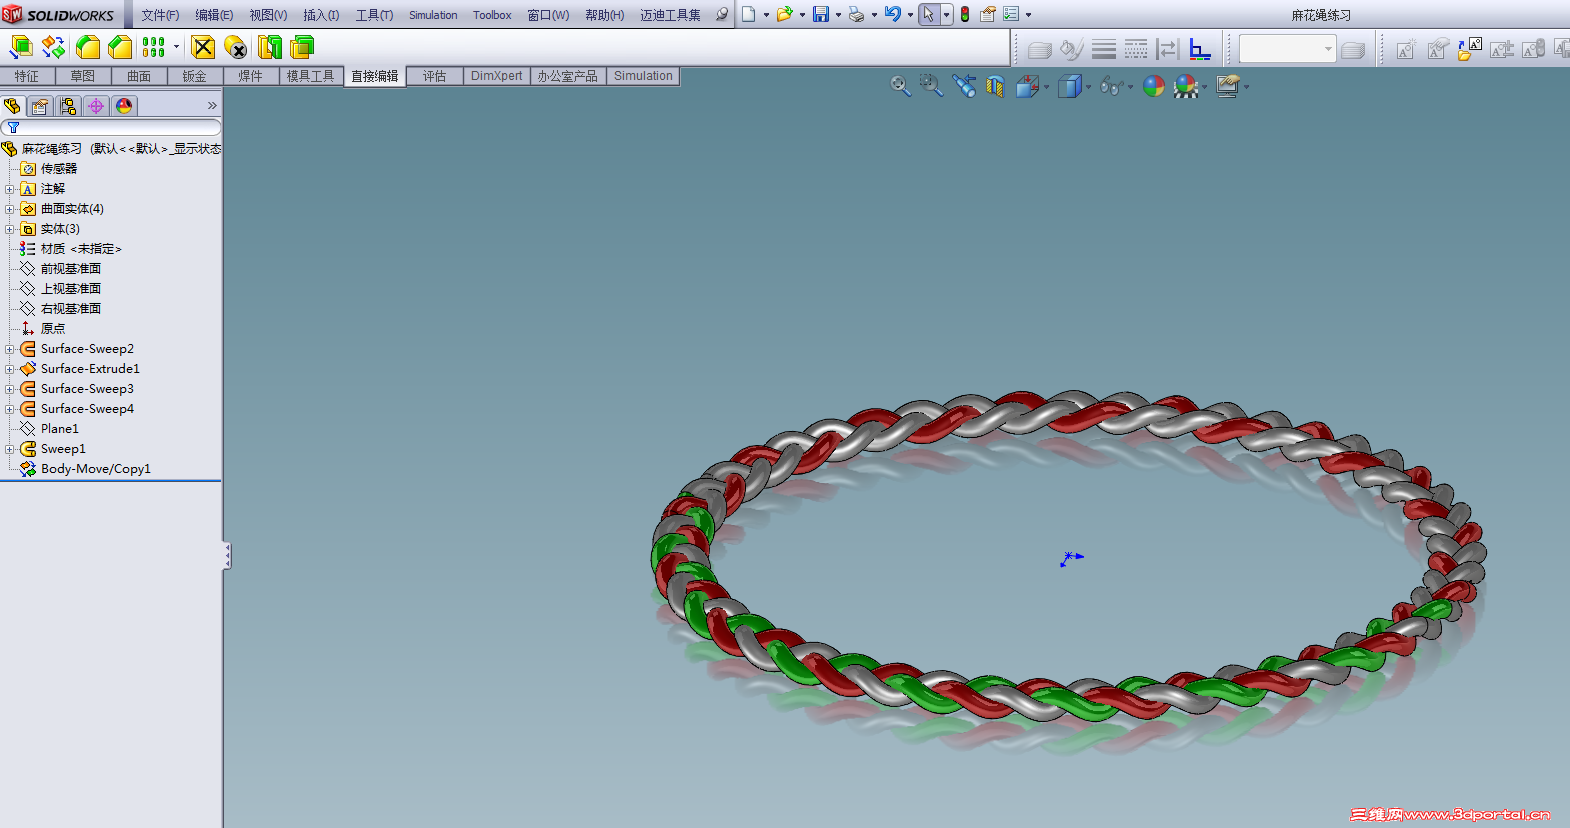Click the Select arrow cursor tool
The image size is (1570, 828).
pos(929,14)
